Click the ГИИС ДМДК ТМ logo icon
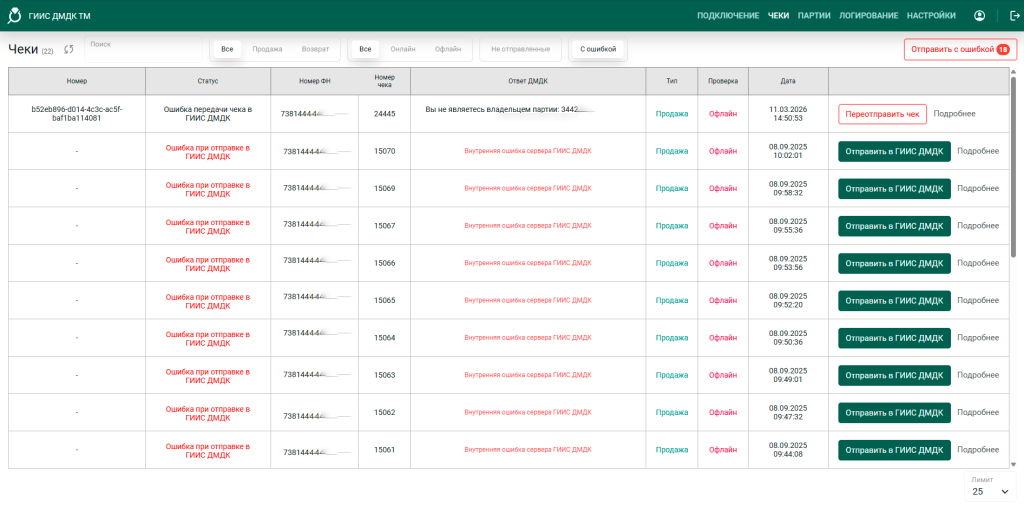Image resolution: width=1024 pixels, height=507 pixels. 14,16
